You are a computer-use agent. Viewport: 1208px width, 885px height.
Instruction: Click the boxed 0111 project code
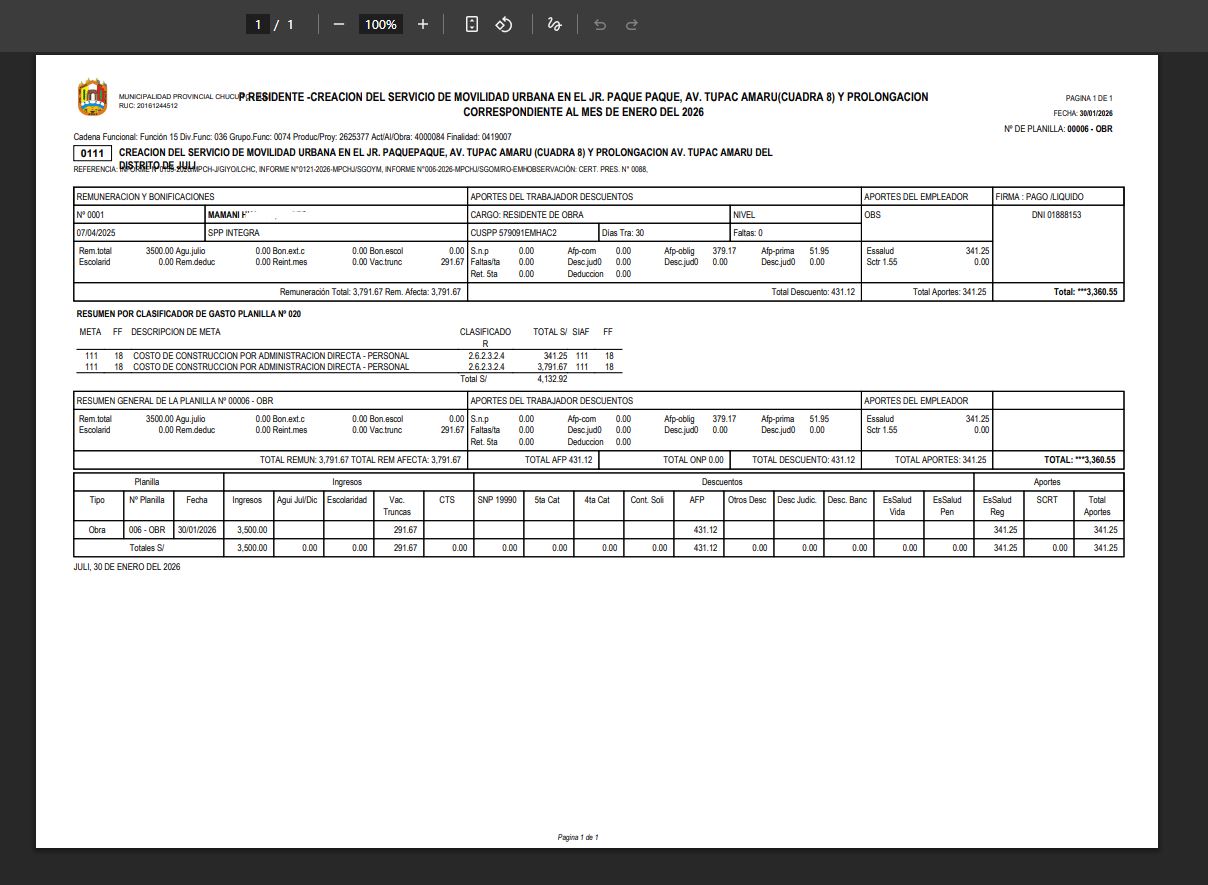click(92, 153)
